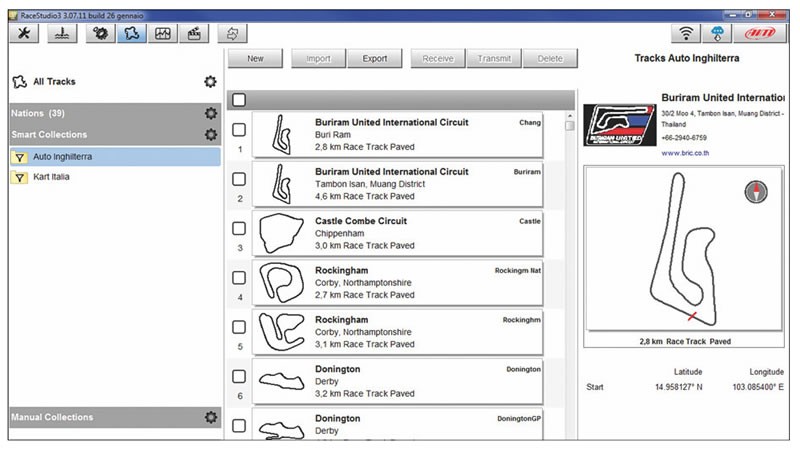Select Rockingham 2,7 km track row
The height and width of the screenshot is (449, 800).
click(398, 283)
